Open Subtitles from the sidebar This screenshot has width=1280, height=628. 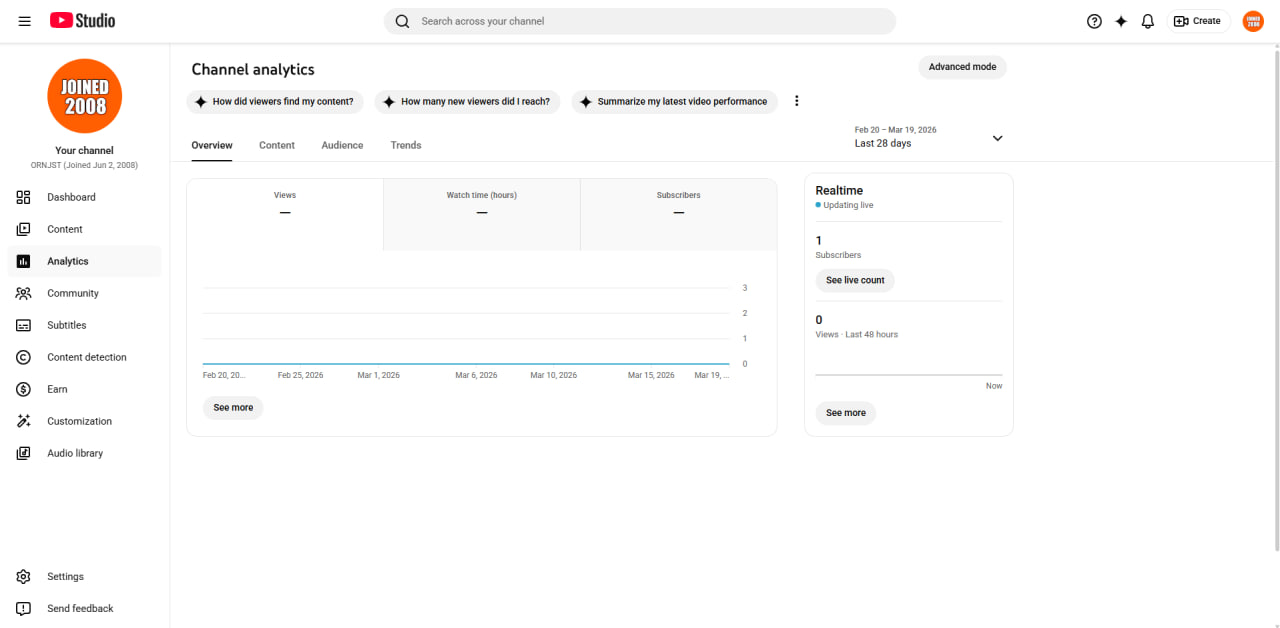click(x=85, y=325)
